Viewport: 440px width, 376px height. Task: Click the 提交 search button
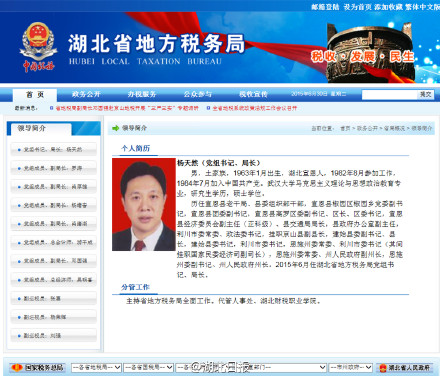(x=425, y=95)
